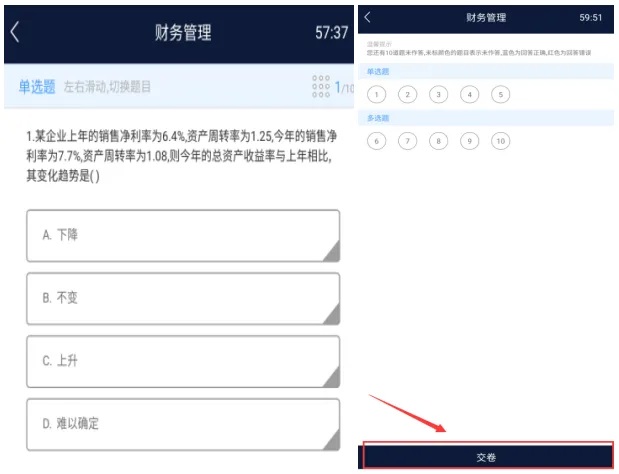This screenshot has width=619, height=474.
Task: Jump to question 8 circle
Action: pos(438,141)
